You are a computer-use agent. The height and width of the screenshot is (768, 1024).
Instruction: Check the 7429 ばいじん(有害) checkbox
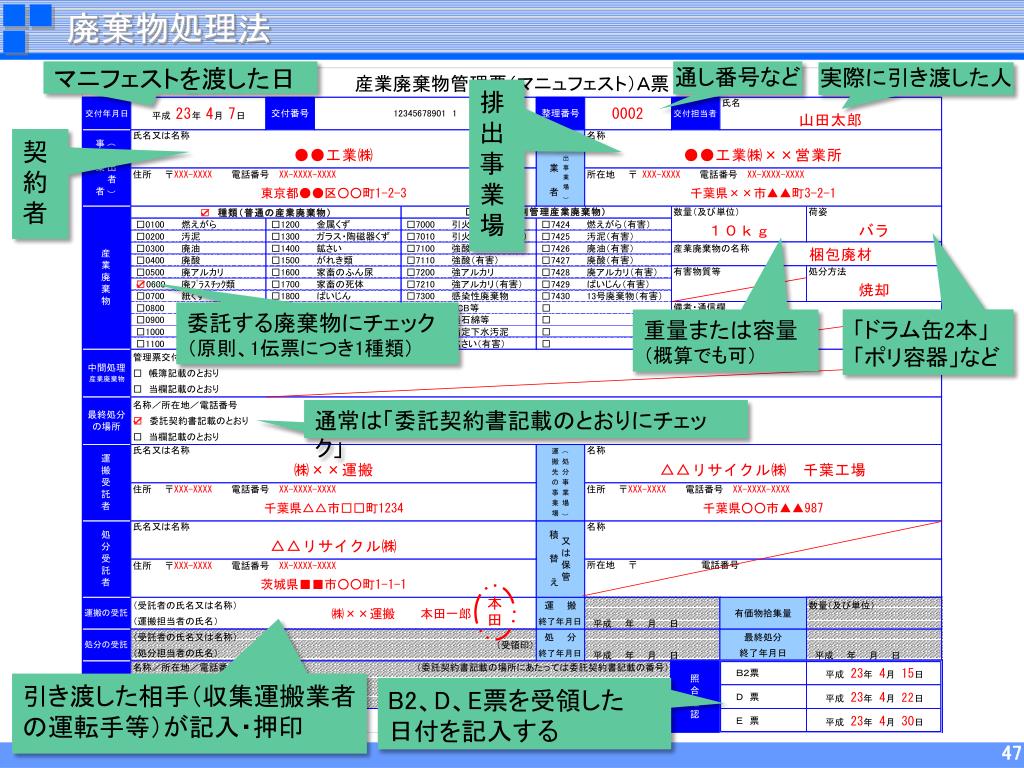[546, 285]
